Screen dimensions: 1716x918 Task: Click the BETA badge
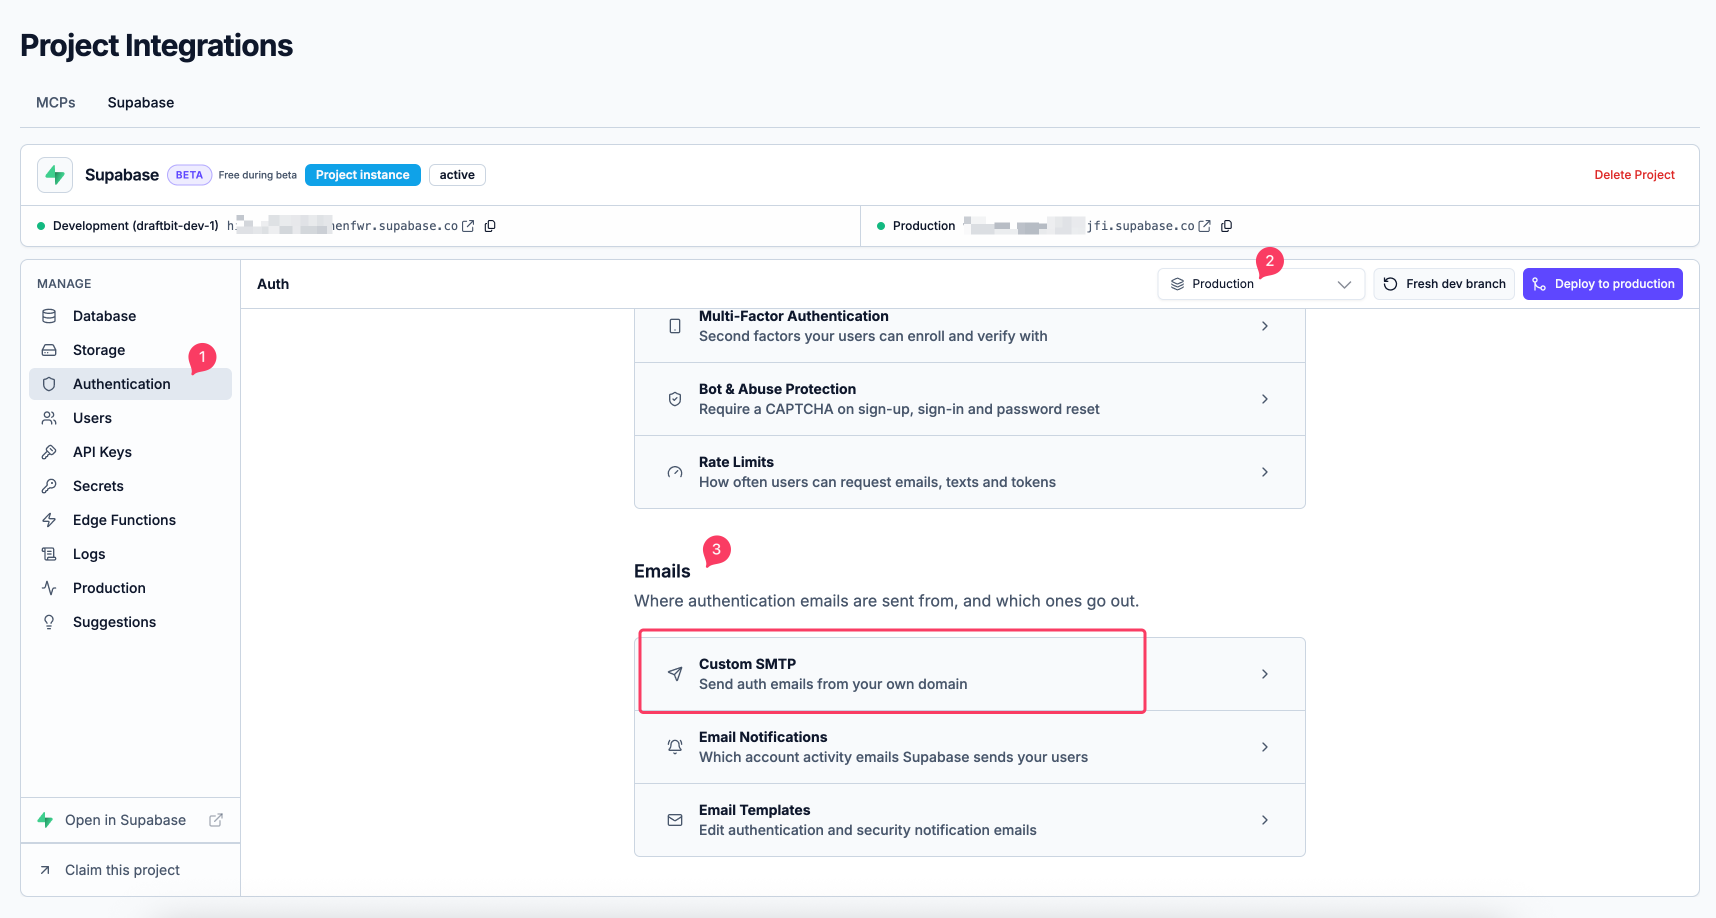(189, 175)
